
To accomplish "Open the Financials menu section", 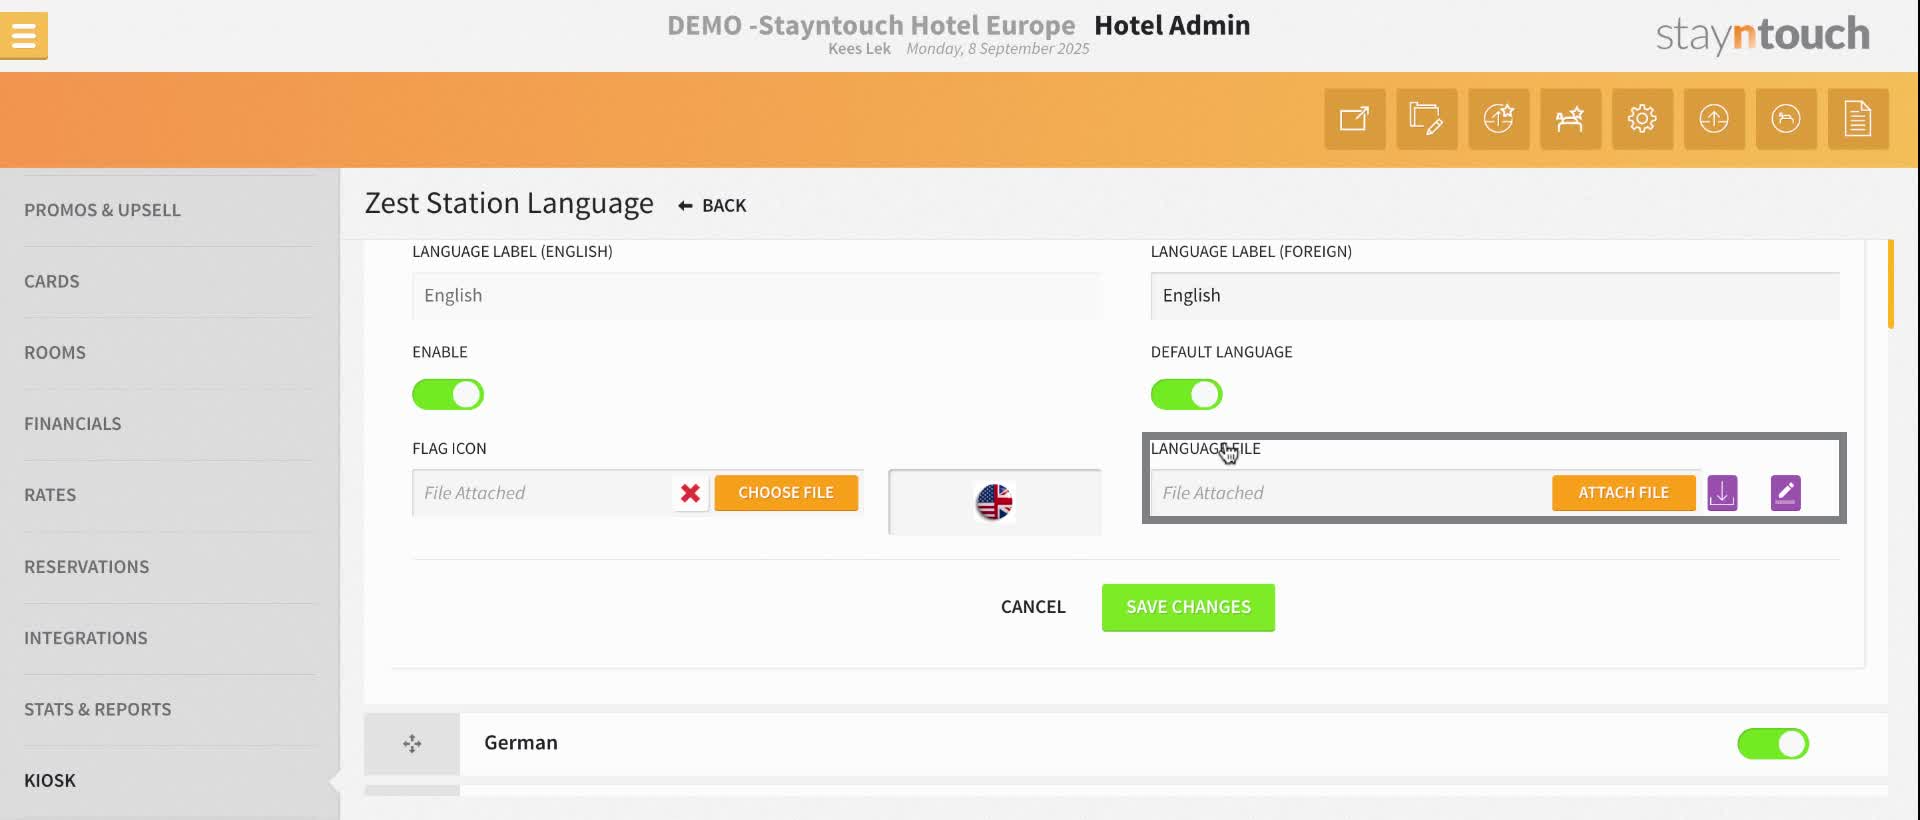I will 73,423.
